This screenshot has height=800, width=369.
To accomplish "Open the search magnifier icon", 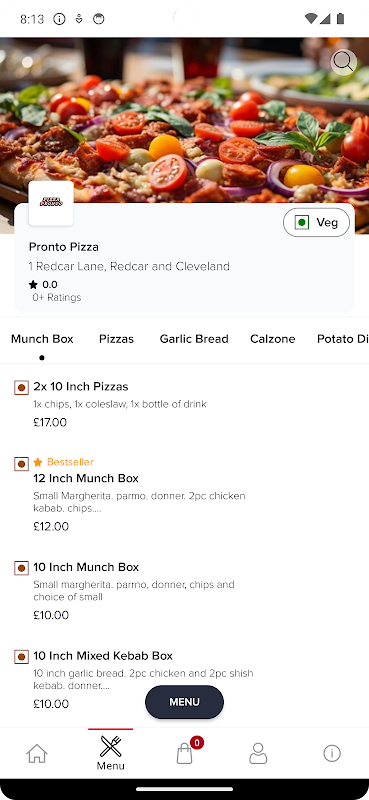I will [x=343, y=62].
